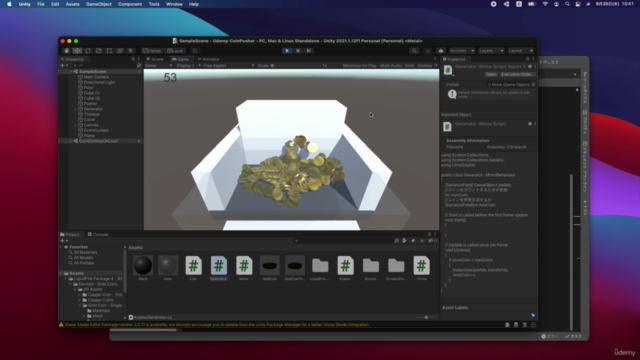Collapse the SampleScene hierarchy node
Screen dimensions: 640x360
click(x=71, y=72)
